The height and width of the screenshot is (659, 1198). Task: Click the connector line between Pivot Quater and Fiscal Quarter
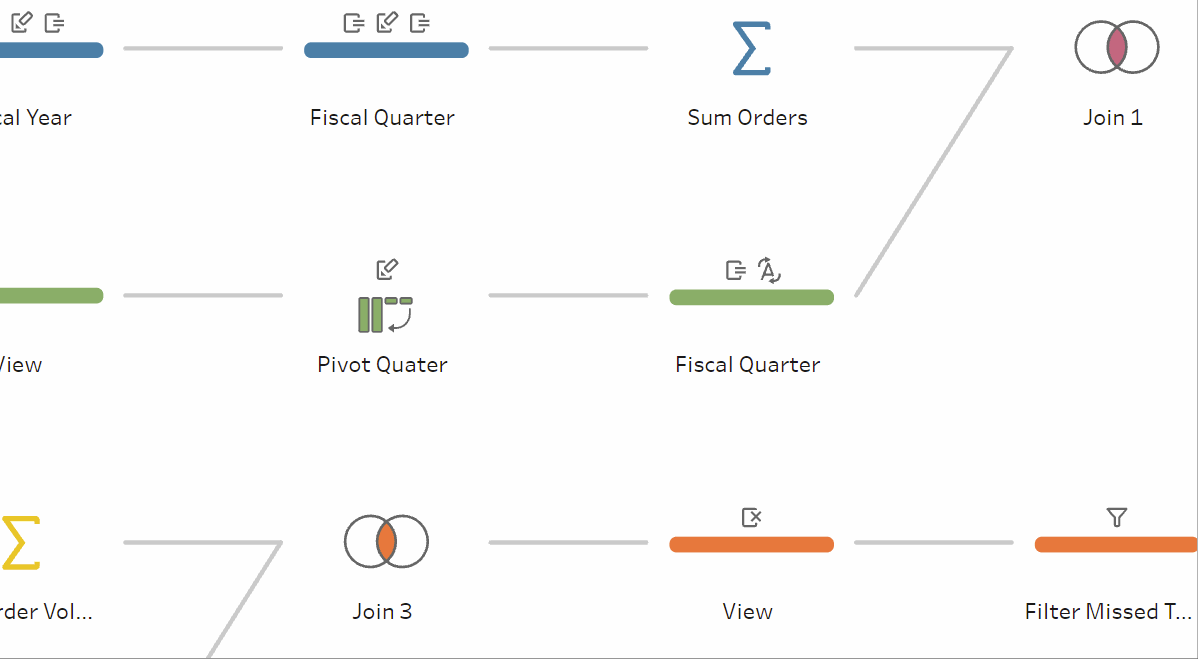(568, 295)
